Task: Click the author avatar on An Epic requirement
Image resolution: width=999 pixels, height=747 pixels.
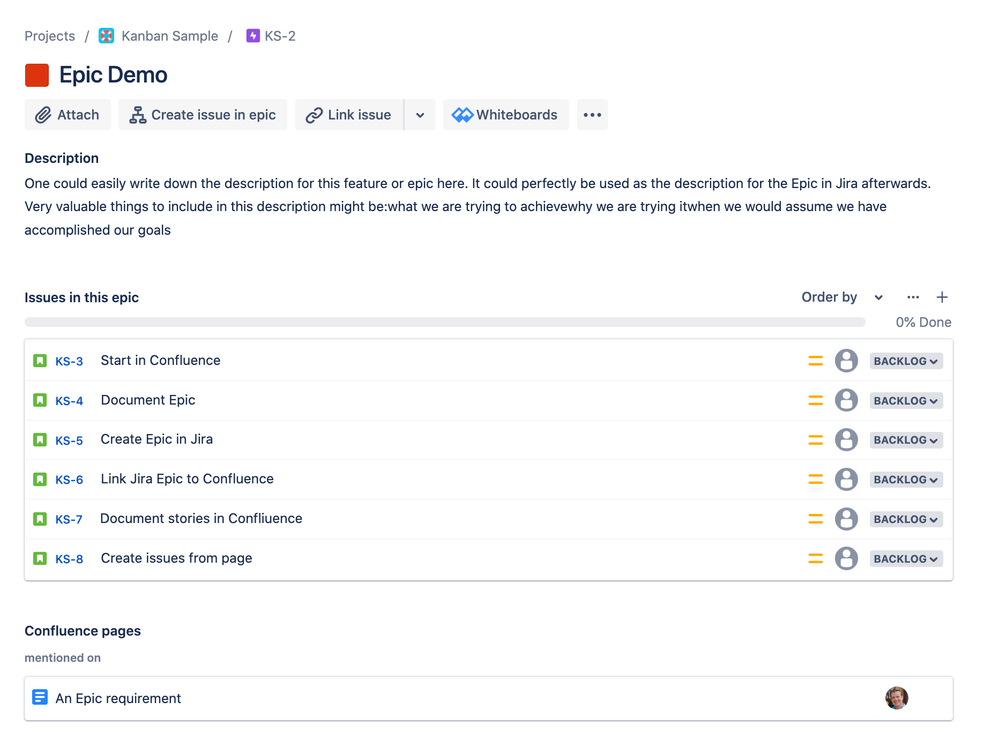Action: (896, 698)
